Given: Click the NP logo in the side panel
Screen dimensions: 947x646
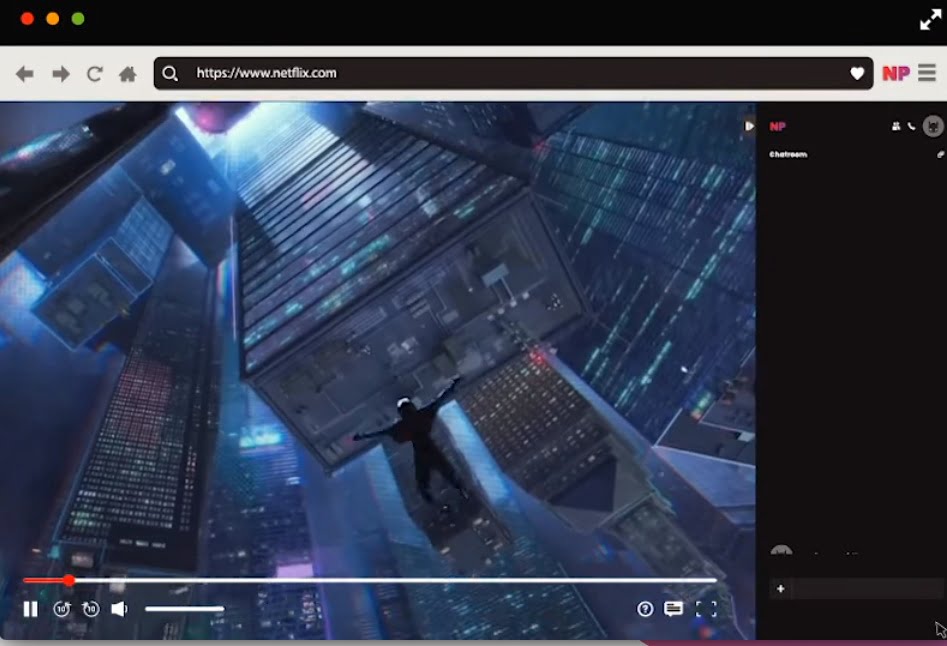Looking at the screenshot, I should point(777,126).
